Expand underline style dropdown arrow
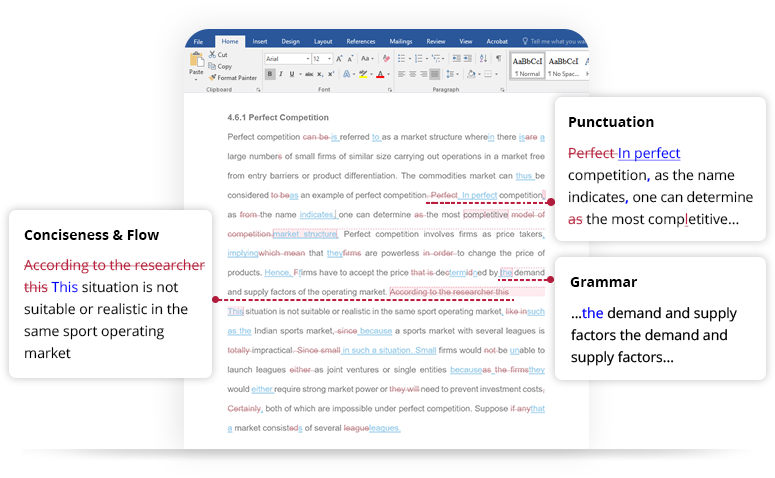Viewport: 775px width, 478px height. tap(300, 74)
